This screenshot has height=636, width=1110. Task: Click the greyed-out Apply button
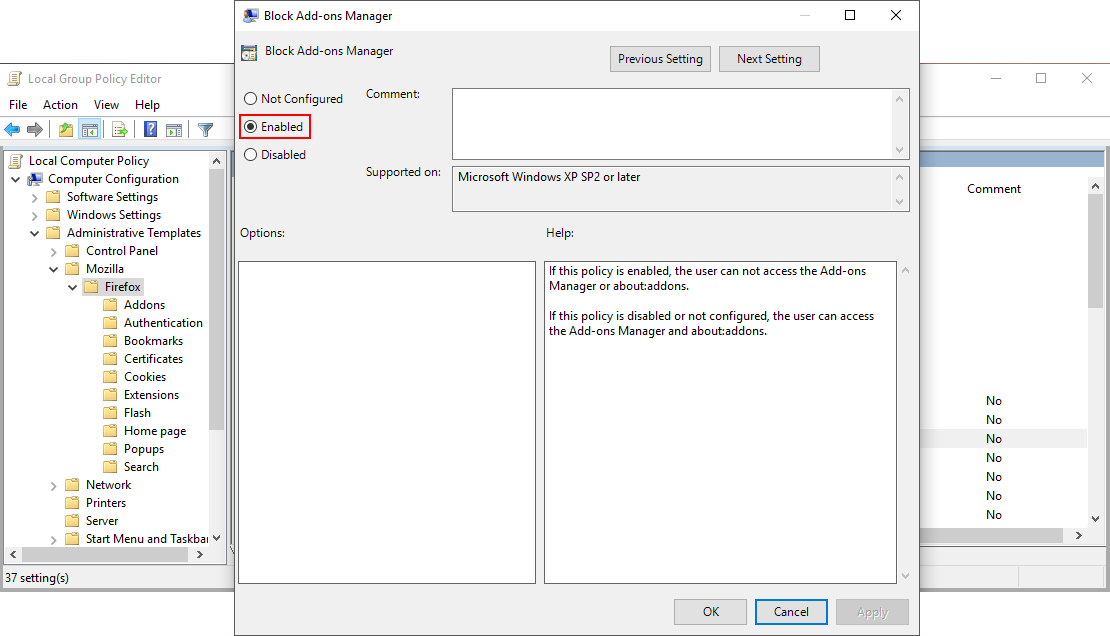pos(872,612)
